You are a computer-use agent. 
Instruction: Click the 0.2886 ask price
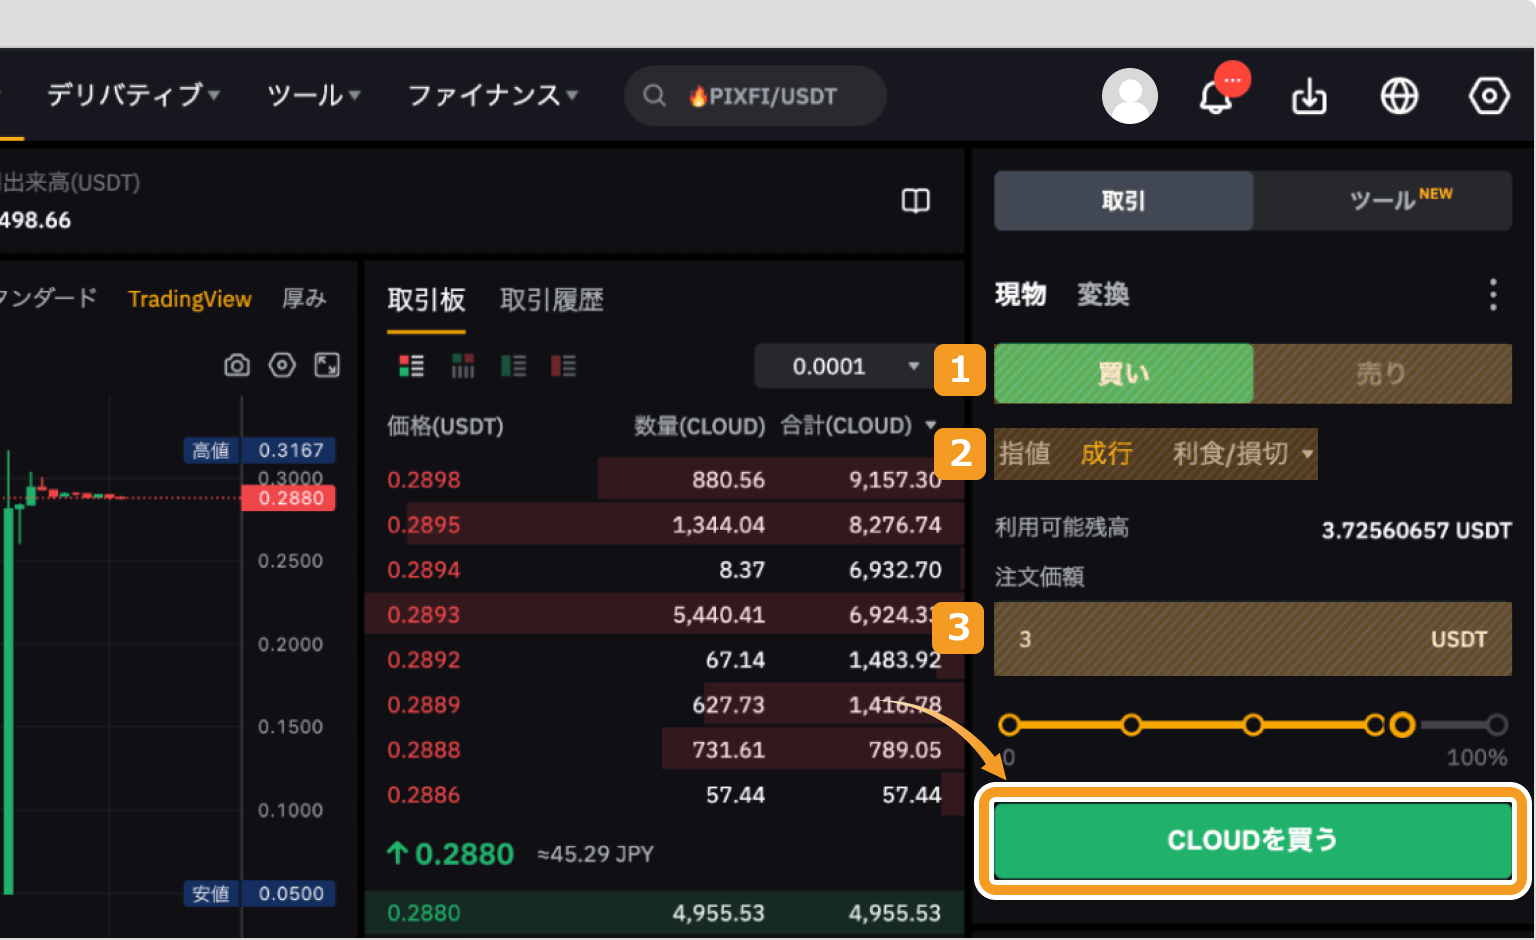(x=424, y=795)
